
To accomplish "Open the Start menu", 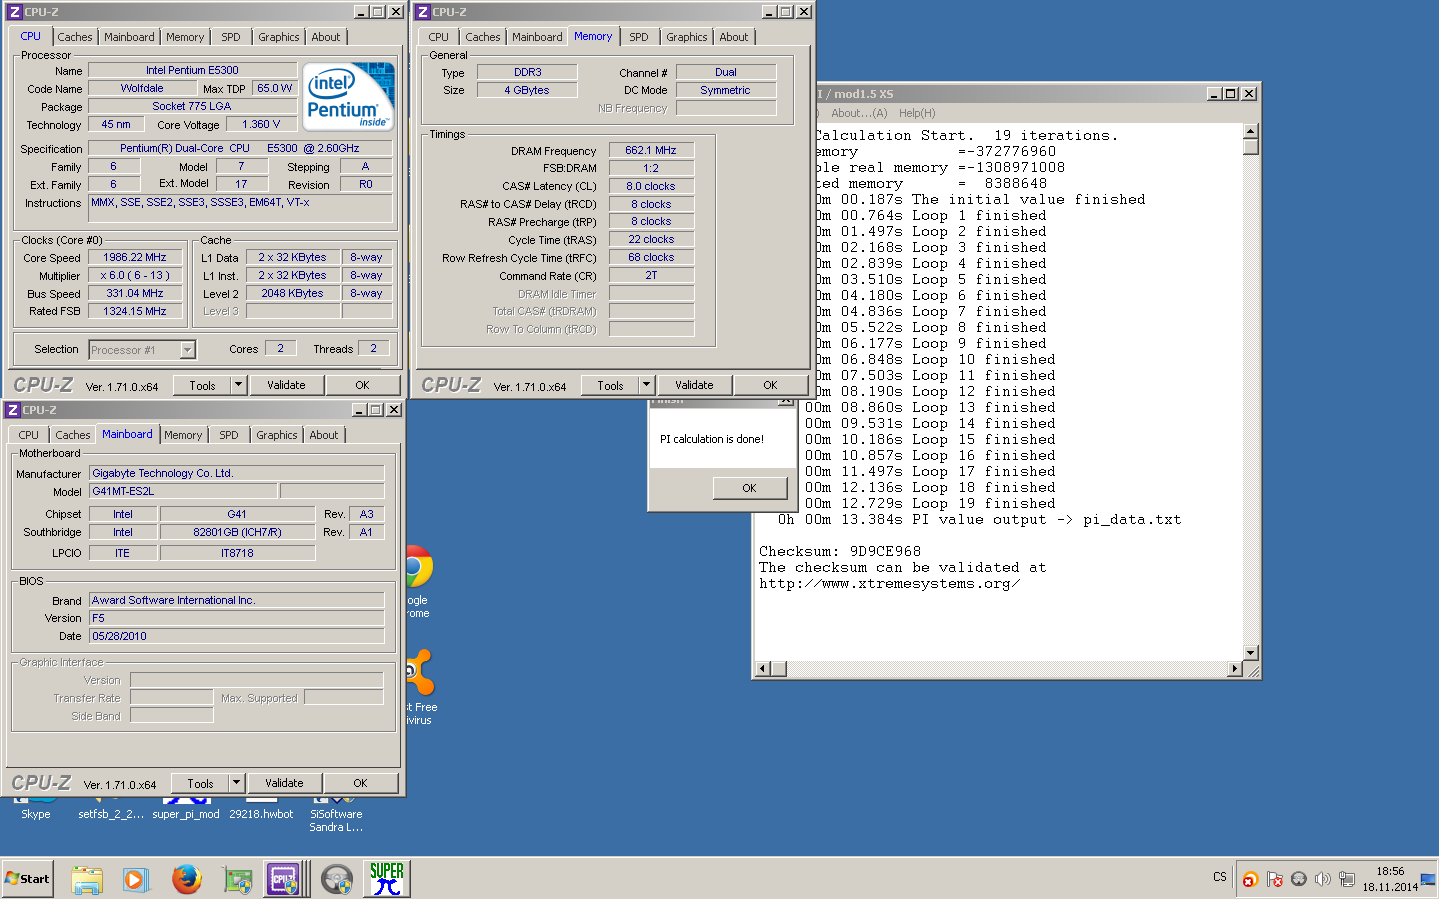I will click(x=27, y=879).
